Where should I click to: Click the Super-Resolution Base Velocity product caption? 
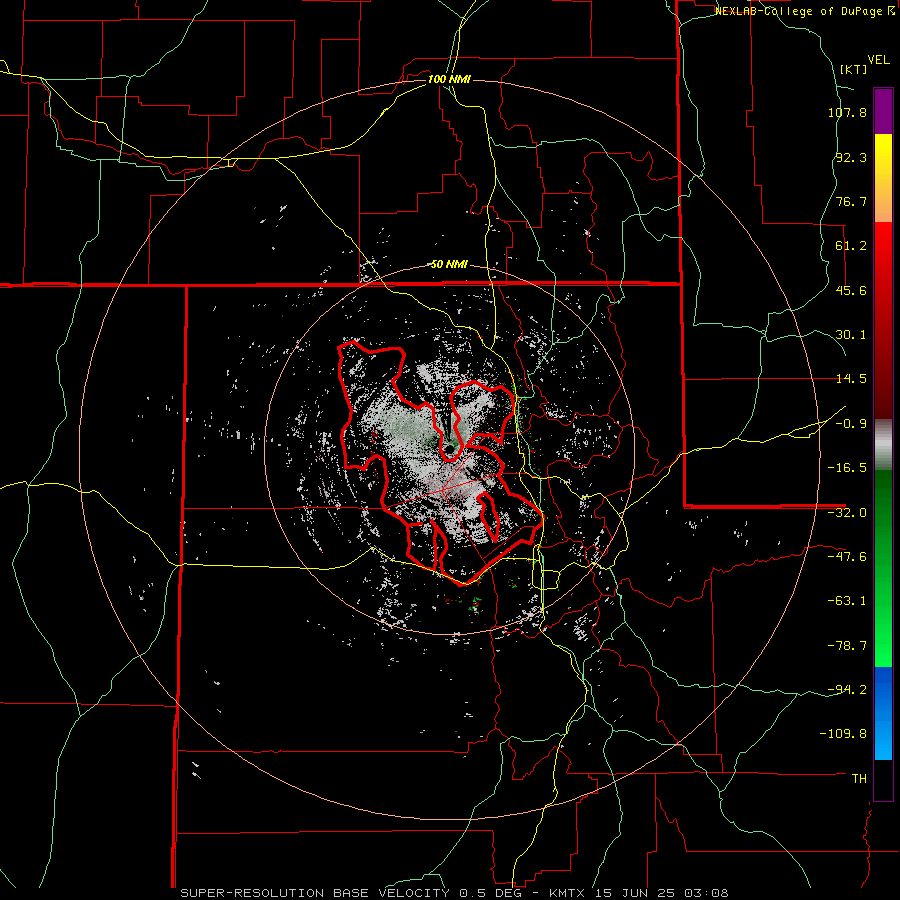click(454, 893)
